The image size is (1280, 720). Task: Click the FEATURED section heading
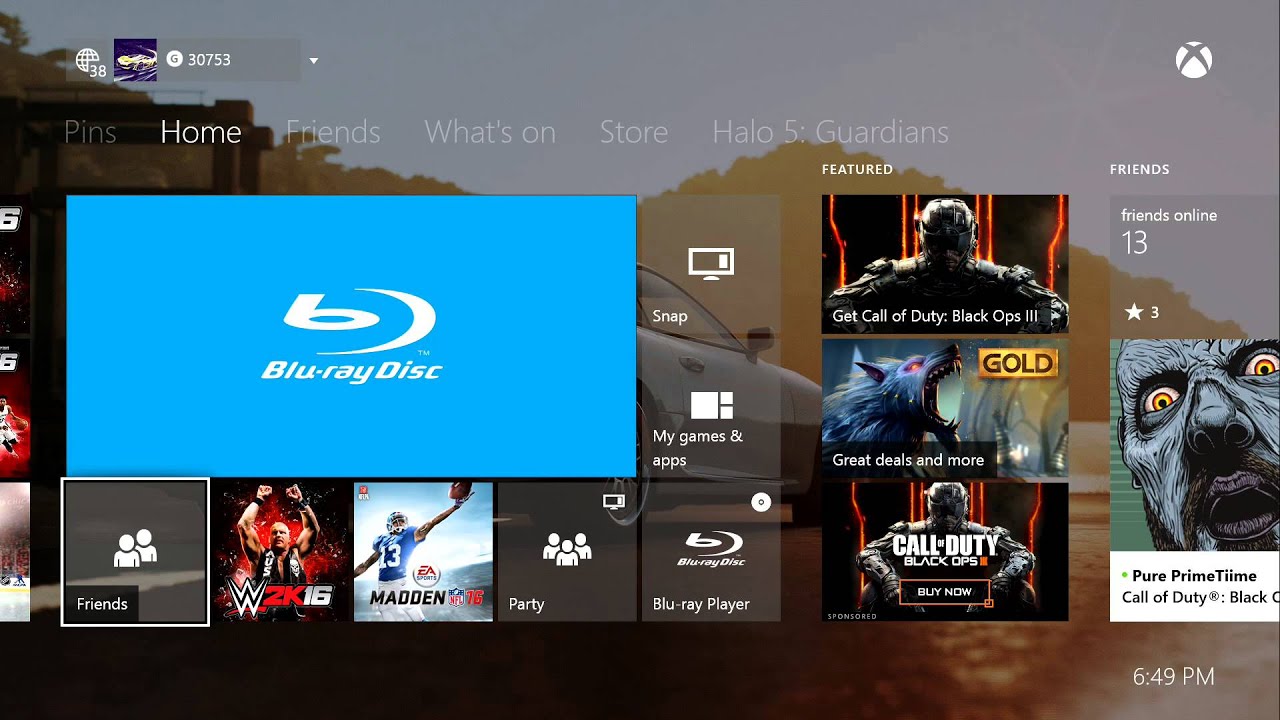[857, 170]
